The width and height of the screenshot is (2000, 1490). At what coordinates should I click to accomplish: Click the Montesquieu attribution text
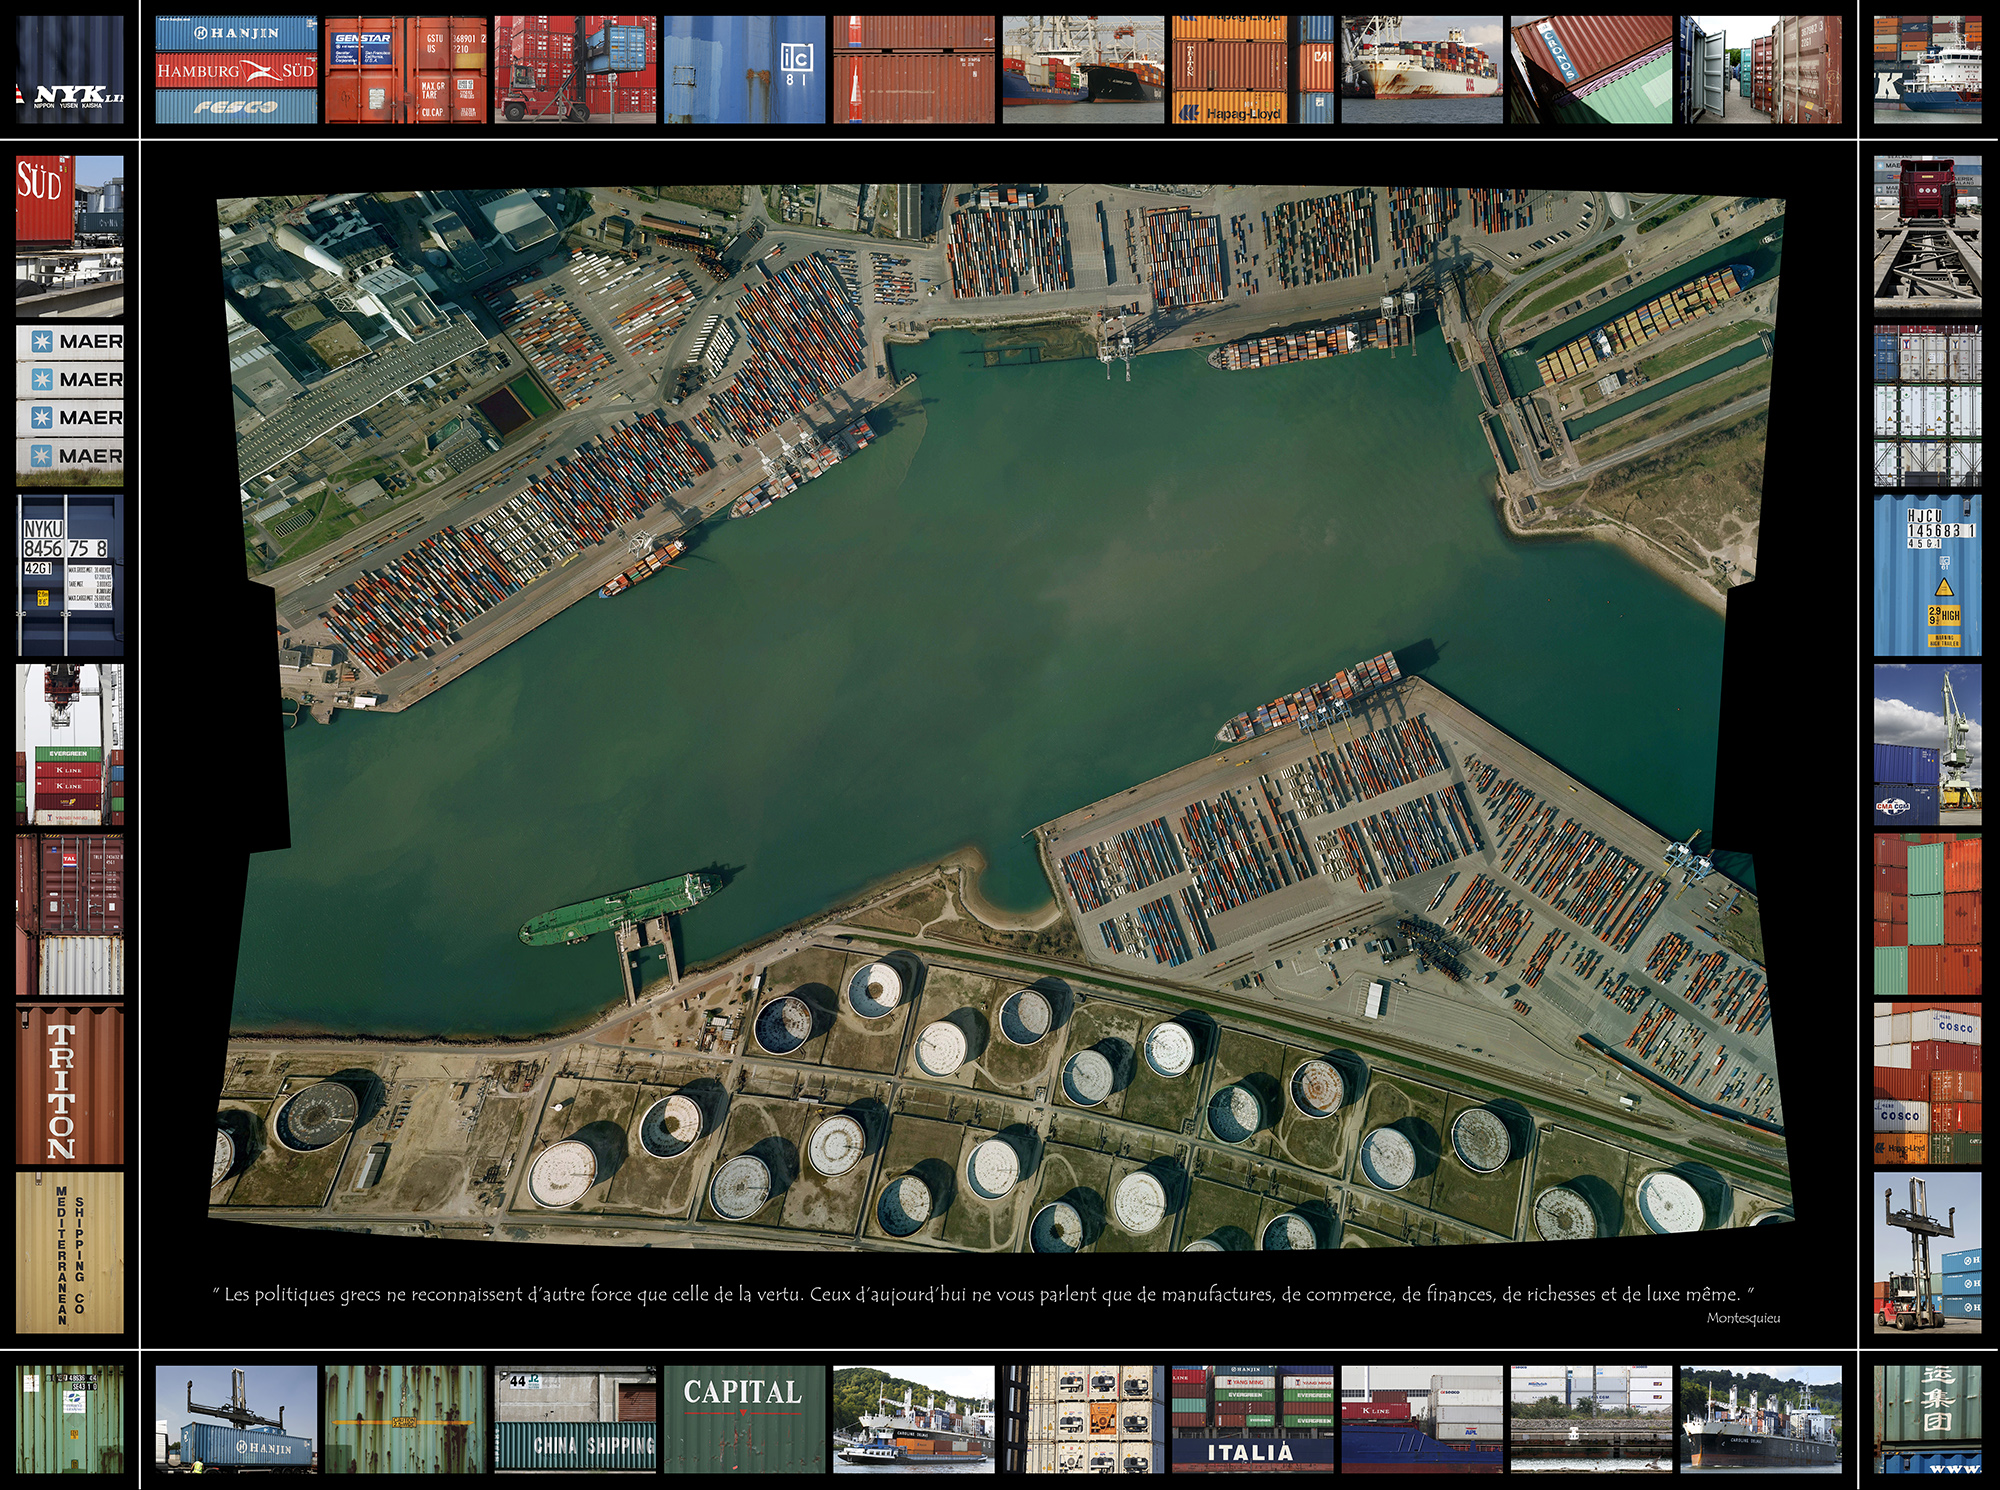[x=1742, y=1318]
